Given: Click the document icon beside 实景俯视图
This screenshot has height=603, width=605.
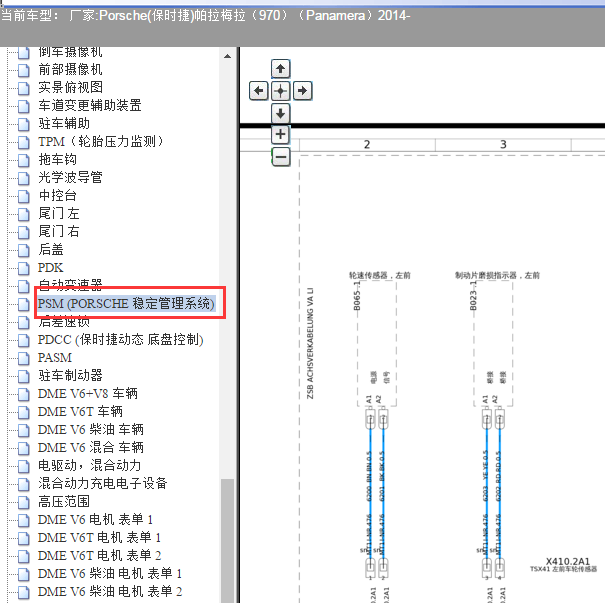Looking at the screenshot, I should tap(24, 88).
